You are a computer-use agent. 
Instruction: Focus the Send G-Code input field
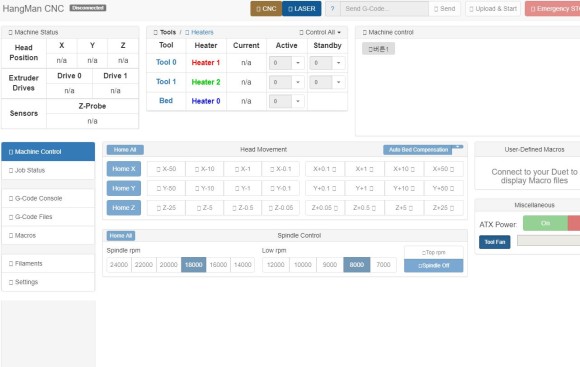pyautogui.click(x=384, y=9)
